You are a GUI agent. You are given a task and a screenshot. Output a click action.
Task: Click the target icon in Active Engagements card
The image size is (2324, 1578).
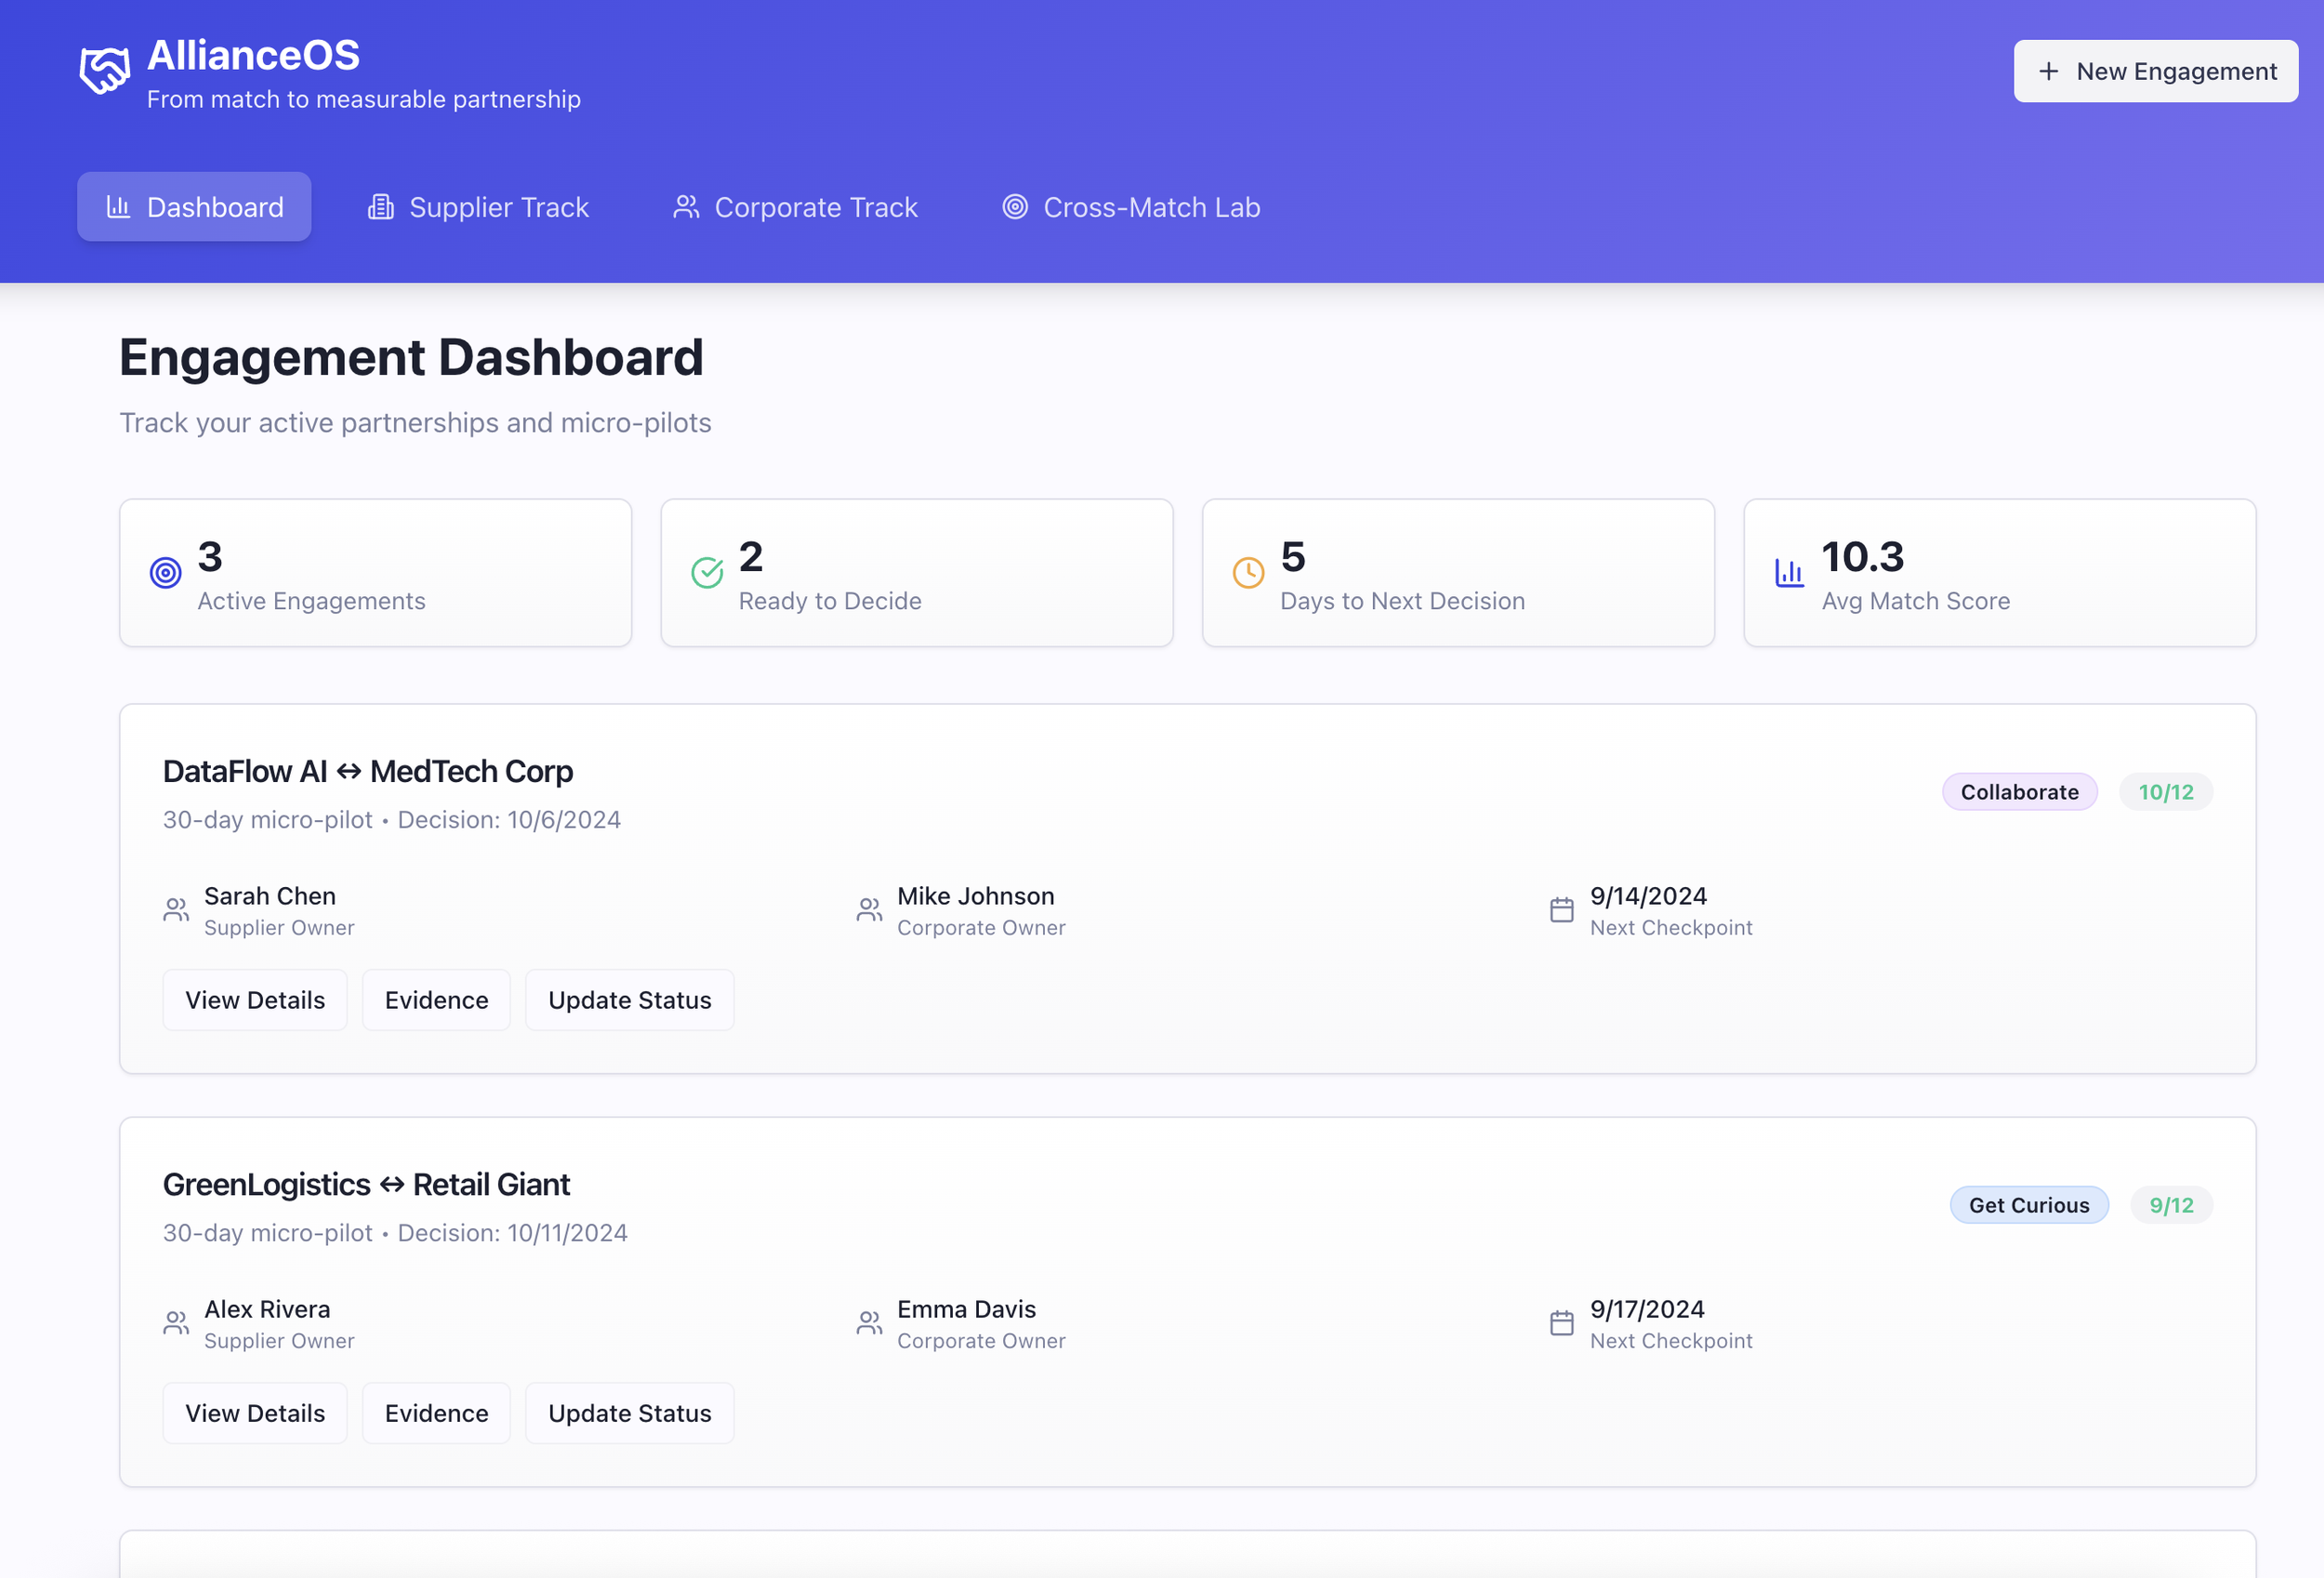(x=166, y=573)
